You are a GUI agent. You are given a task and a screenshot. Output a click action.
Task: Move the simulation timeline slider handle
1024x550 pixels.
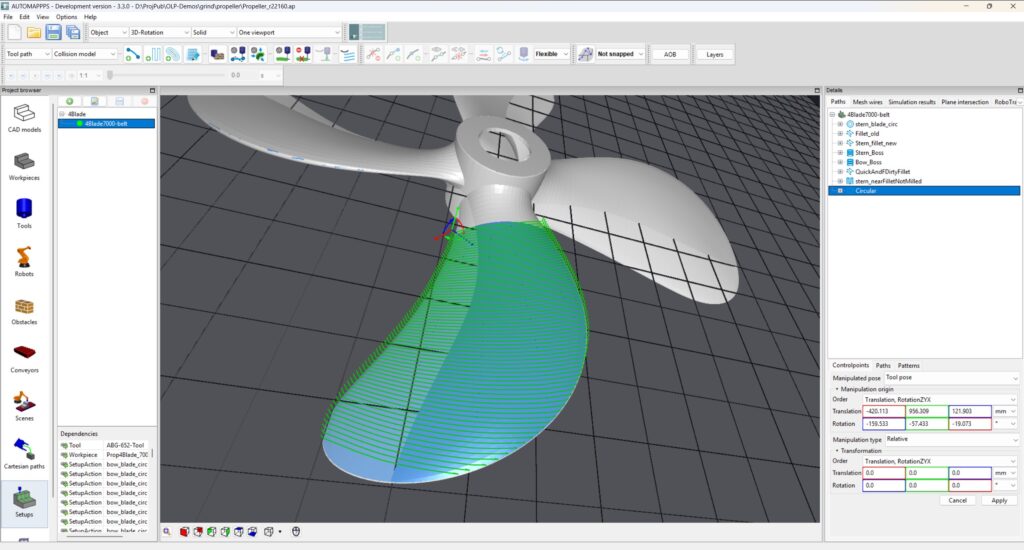point(110,75)
